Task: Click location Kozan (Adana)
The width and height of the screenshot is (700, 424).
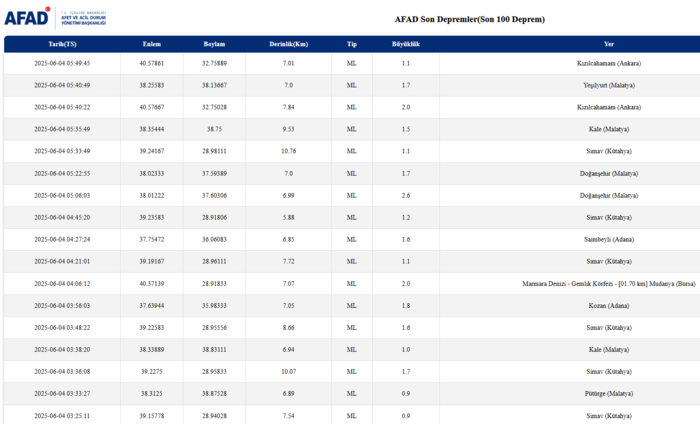Action: tap(609, 306)
